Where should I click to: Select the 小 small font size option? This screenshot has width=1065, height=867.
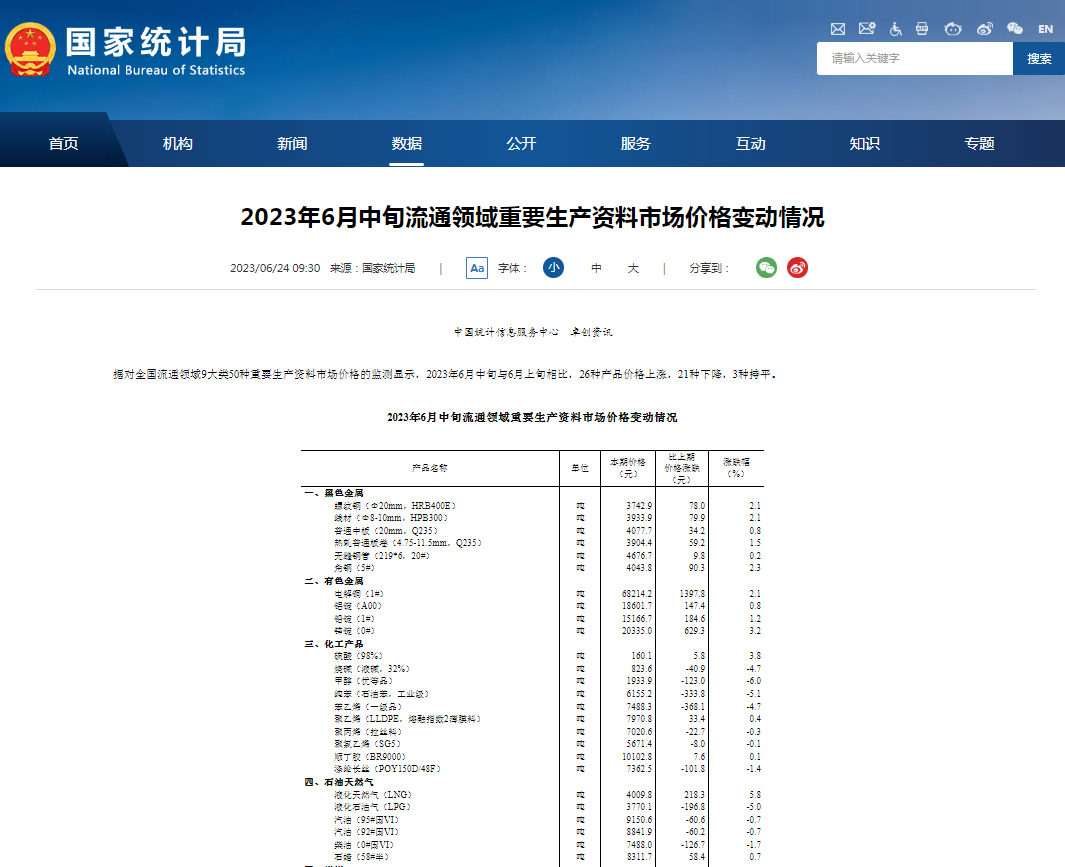554,268
